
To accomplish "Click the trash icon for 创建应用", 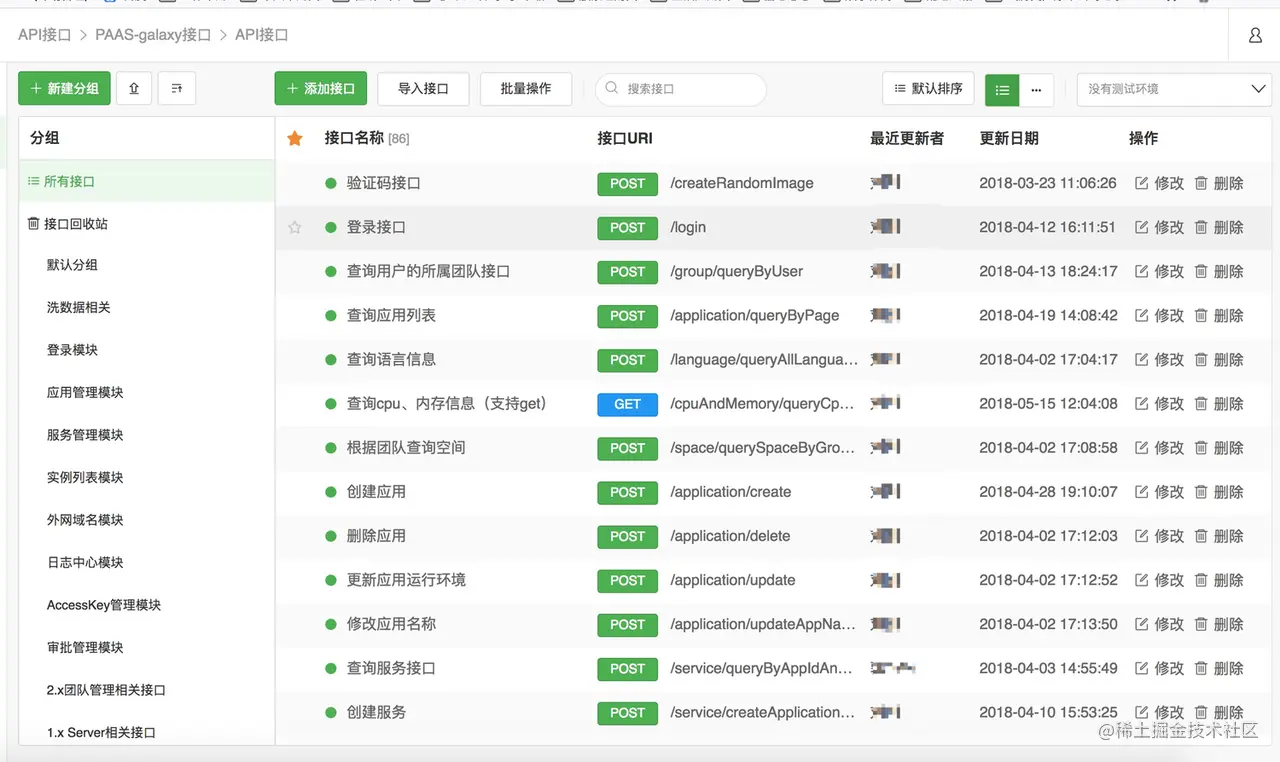I will [x=1201, y=492].
